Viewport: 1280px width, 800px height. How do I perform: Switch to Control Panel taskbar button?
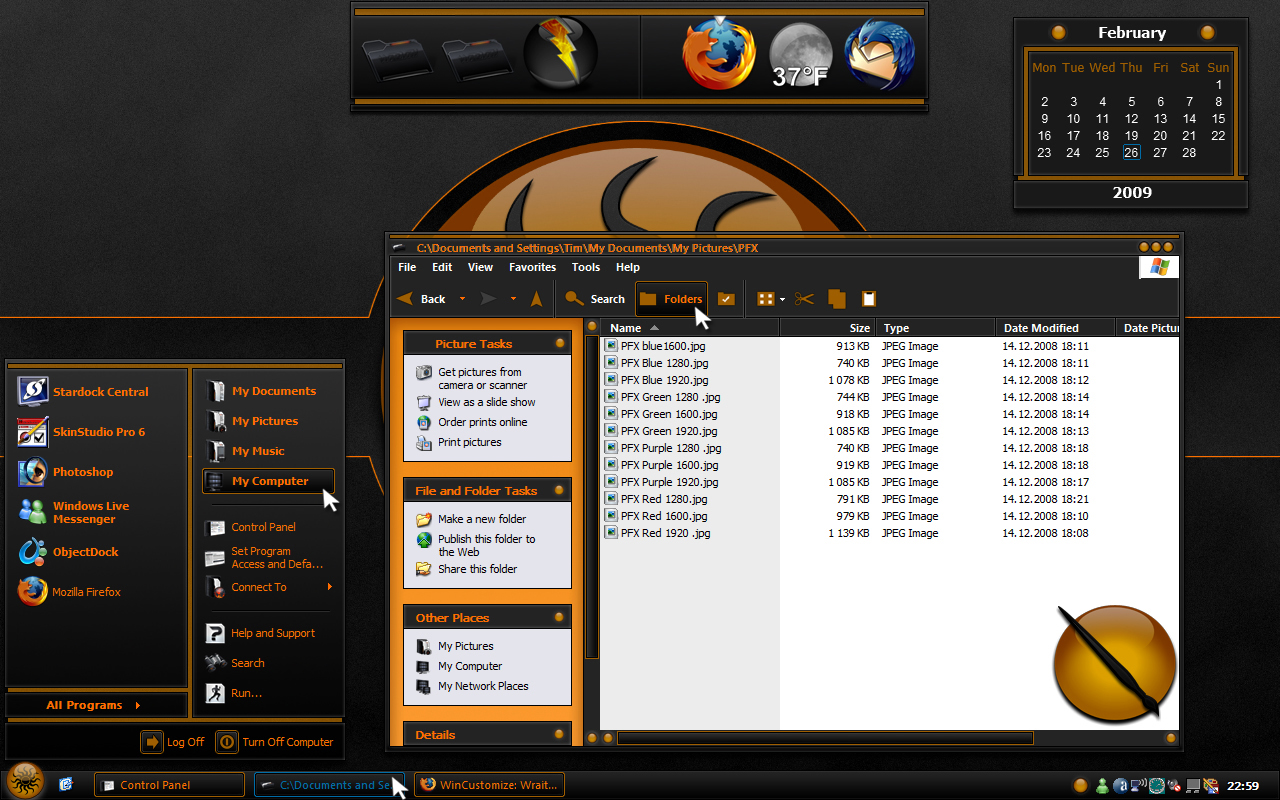pyautogui.click(x=169, y=785)
